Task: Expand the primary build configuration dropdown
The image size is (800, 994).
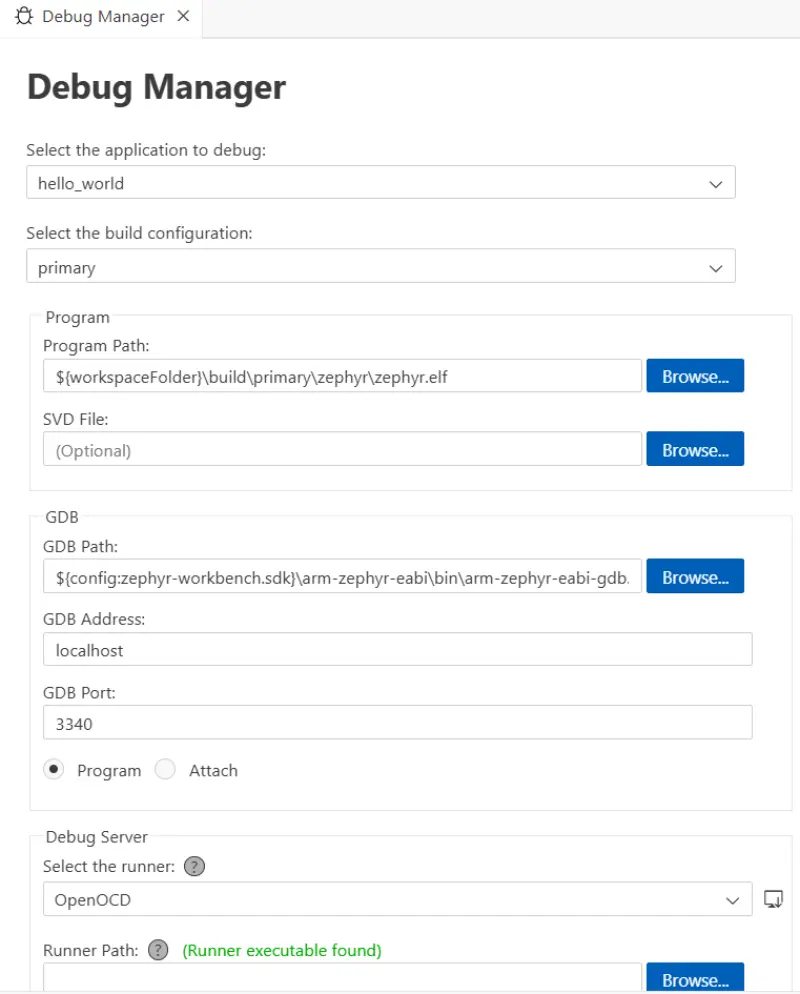Action: [380, 267]
